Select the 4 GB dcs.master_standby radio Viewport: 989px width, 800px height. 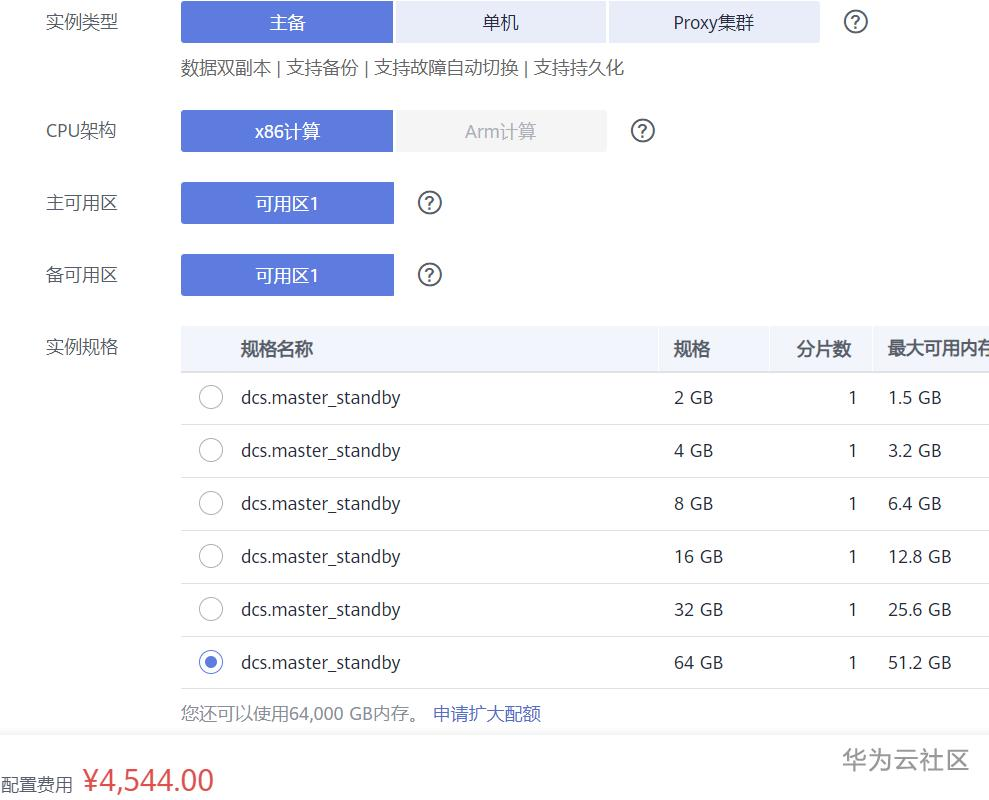tap(211, 450)
